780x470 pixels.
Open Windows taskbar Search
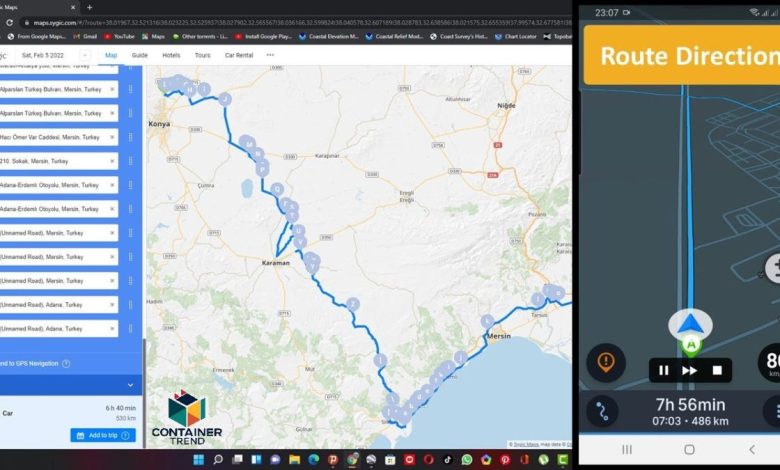[x=218, y=460]
